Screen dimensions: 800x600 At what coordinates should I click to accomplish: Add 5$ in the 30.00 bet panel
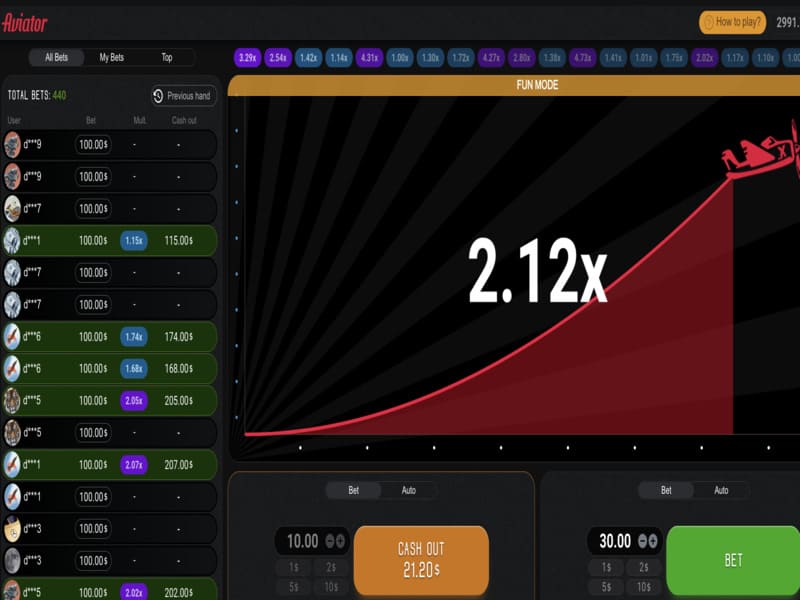tap(606, 587)
